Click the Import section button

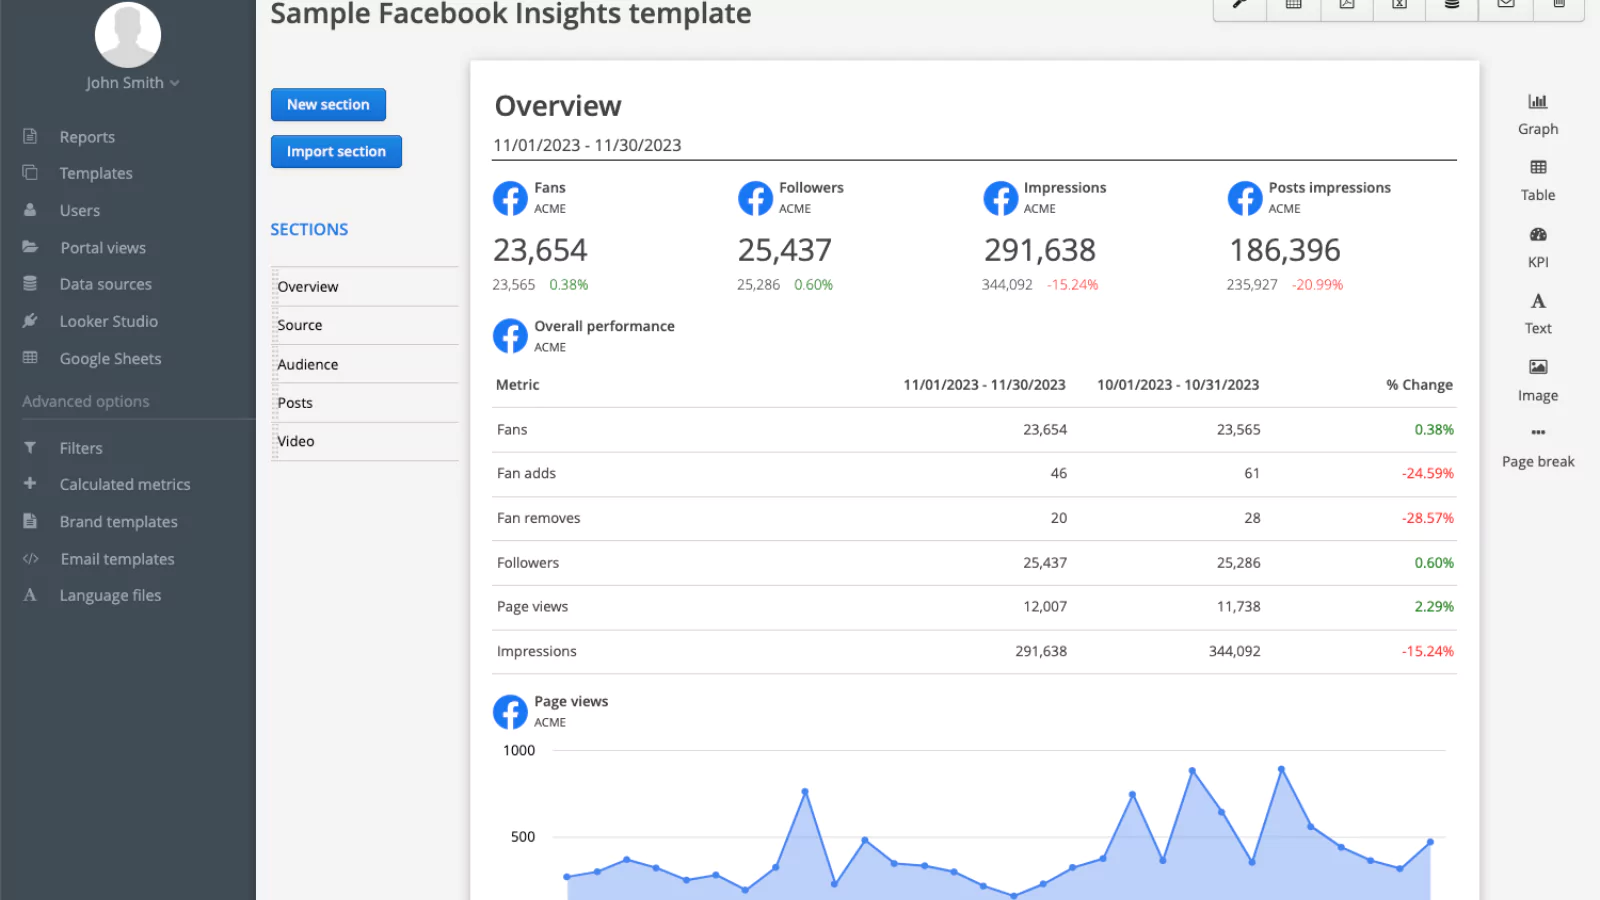336,151
